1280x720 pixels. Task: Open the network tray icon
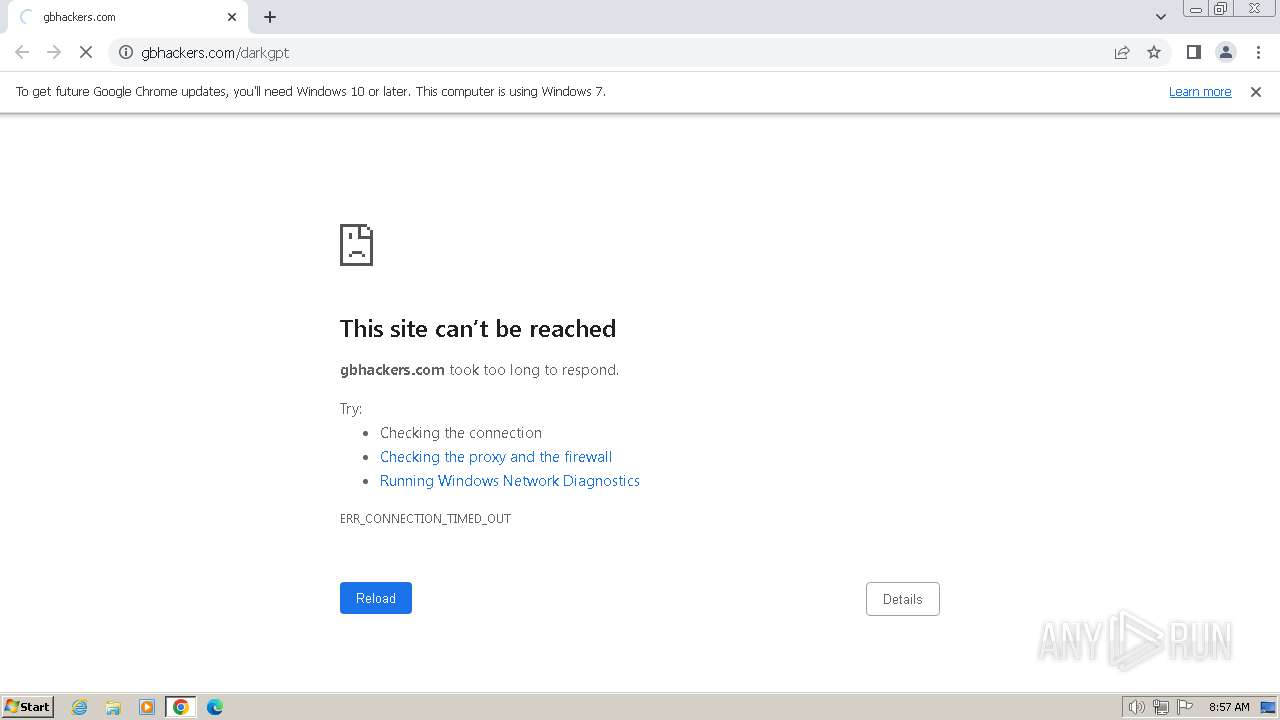coord(1161,707)
